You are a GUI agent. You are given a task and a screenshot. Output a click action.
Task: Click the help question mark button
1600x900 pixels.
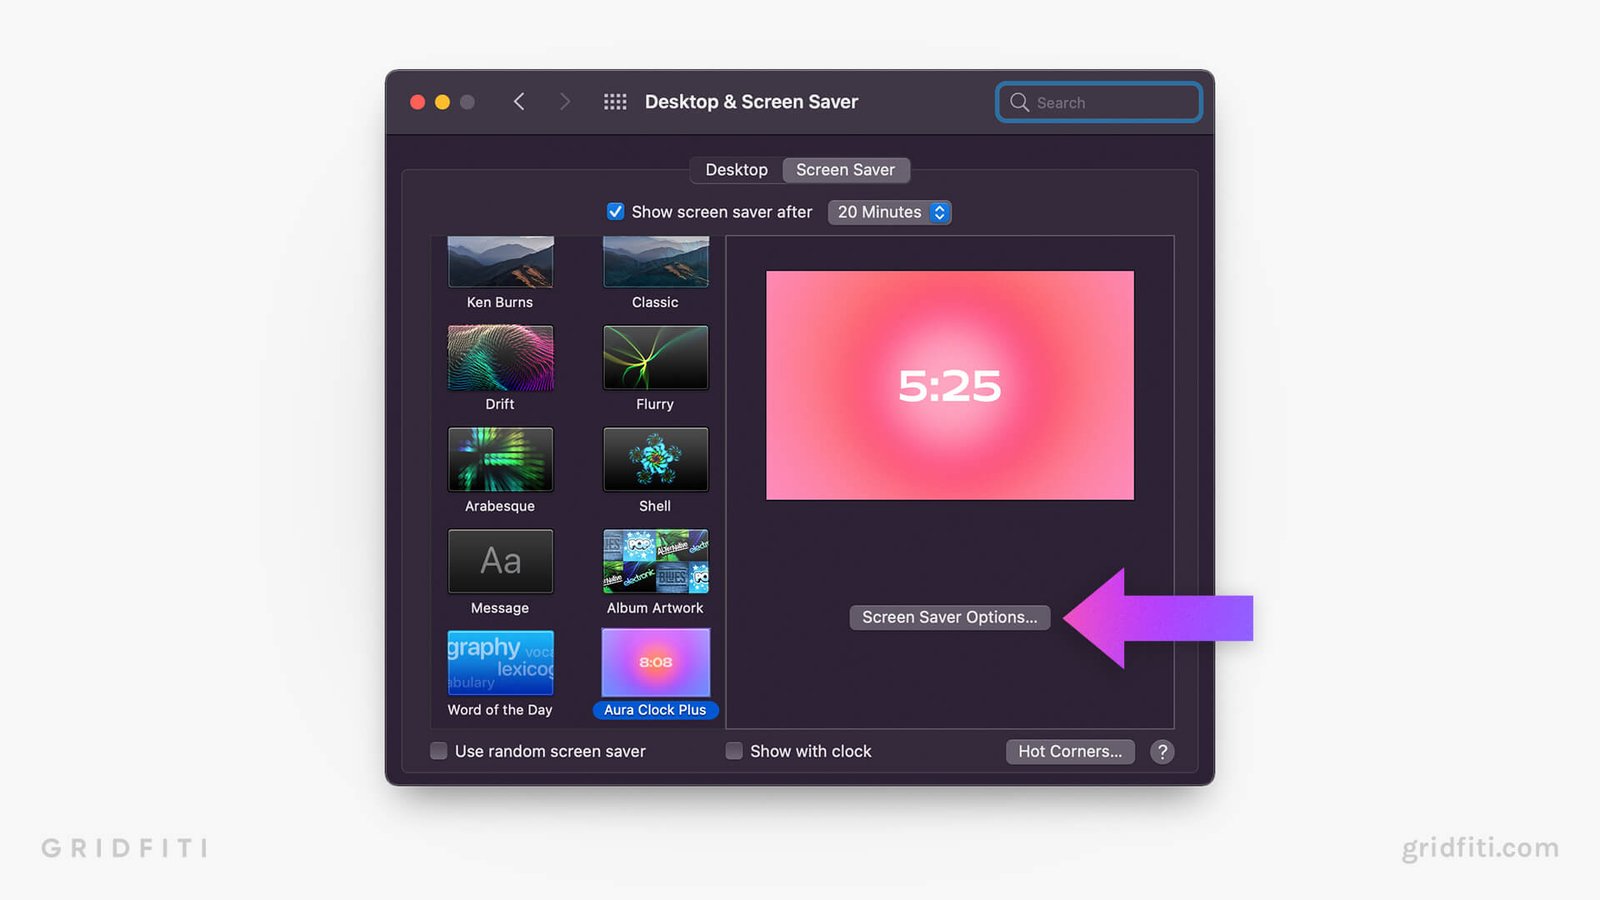coord(1161,752)
